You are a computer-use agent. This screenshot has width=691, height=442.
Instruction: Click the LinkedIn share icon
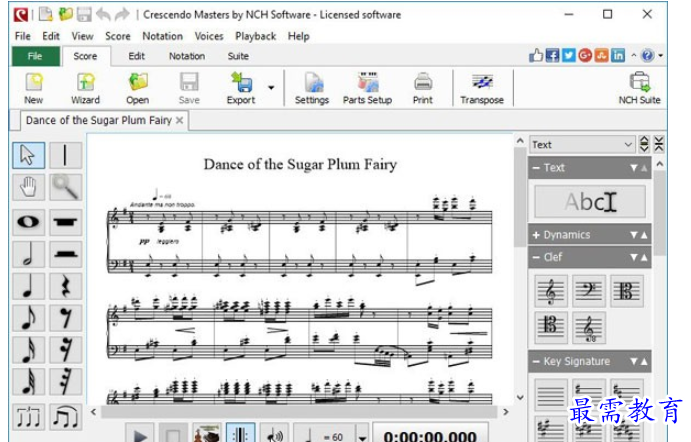click(x=618, y=56)
